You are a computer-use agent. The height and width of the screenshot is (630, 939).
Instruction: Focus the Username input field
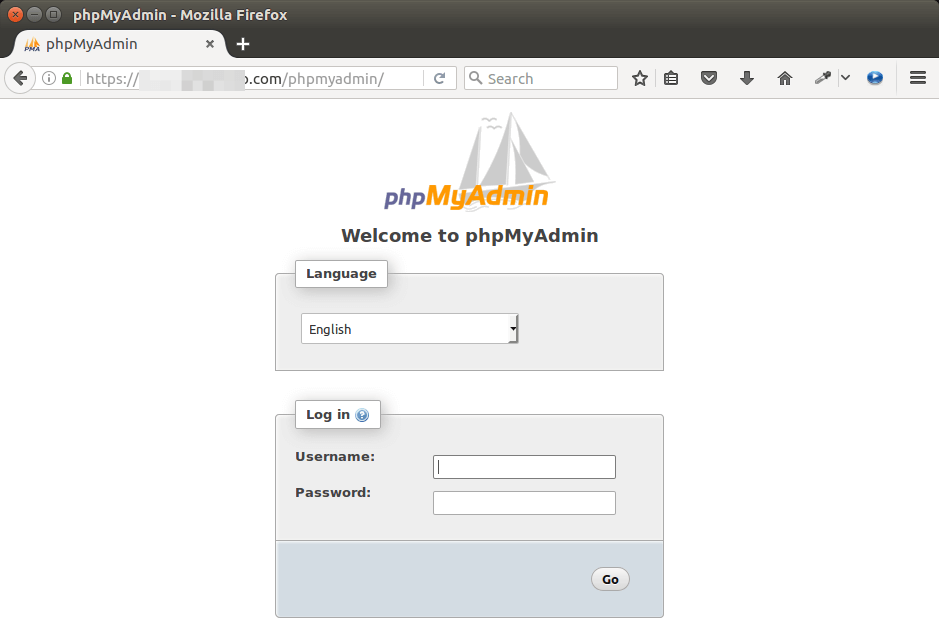(523, 466)
